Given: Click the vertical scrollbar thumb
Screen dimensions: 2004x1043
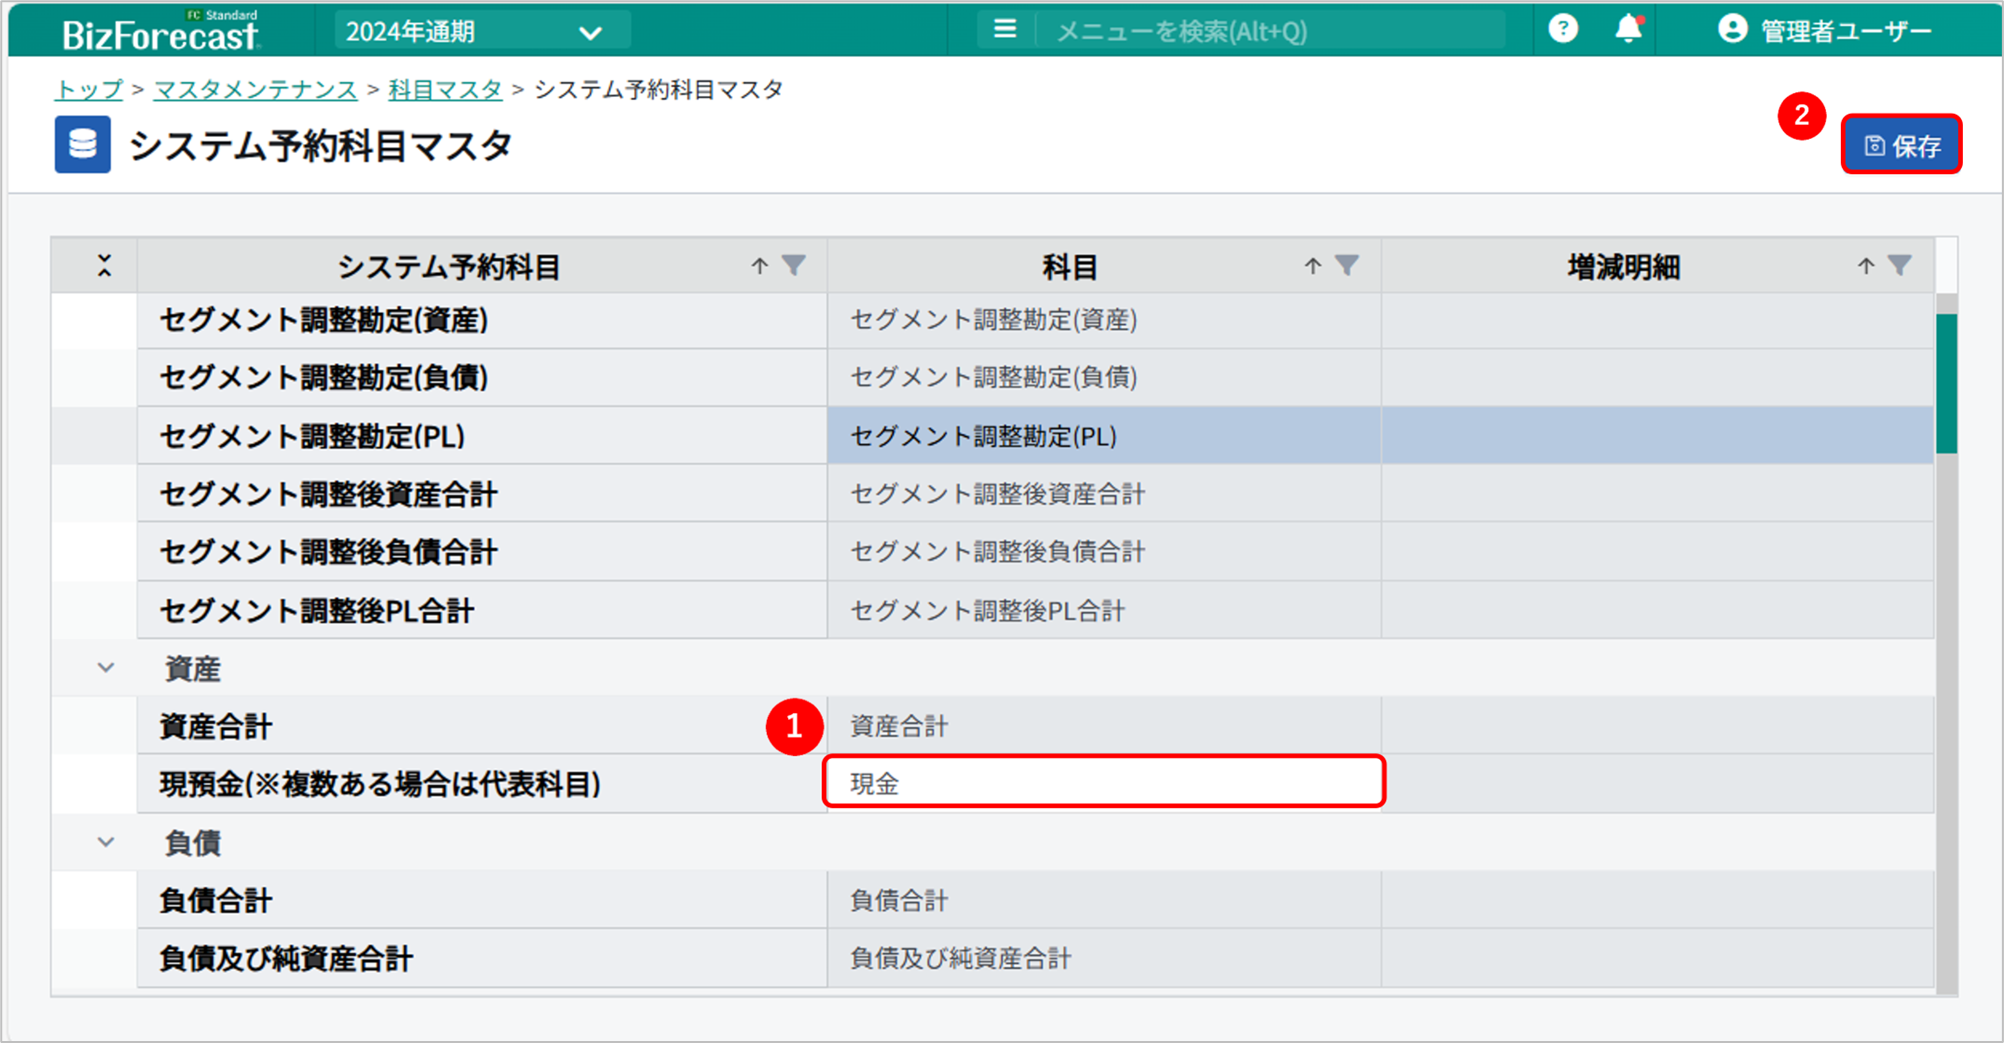Looking at the screenshot, I should 1946,384.
